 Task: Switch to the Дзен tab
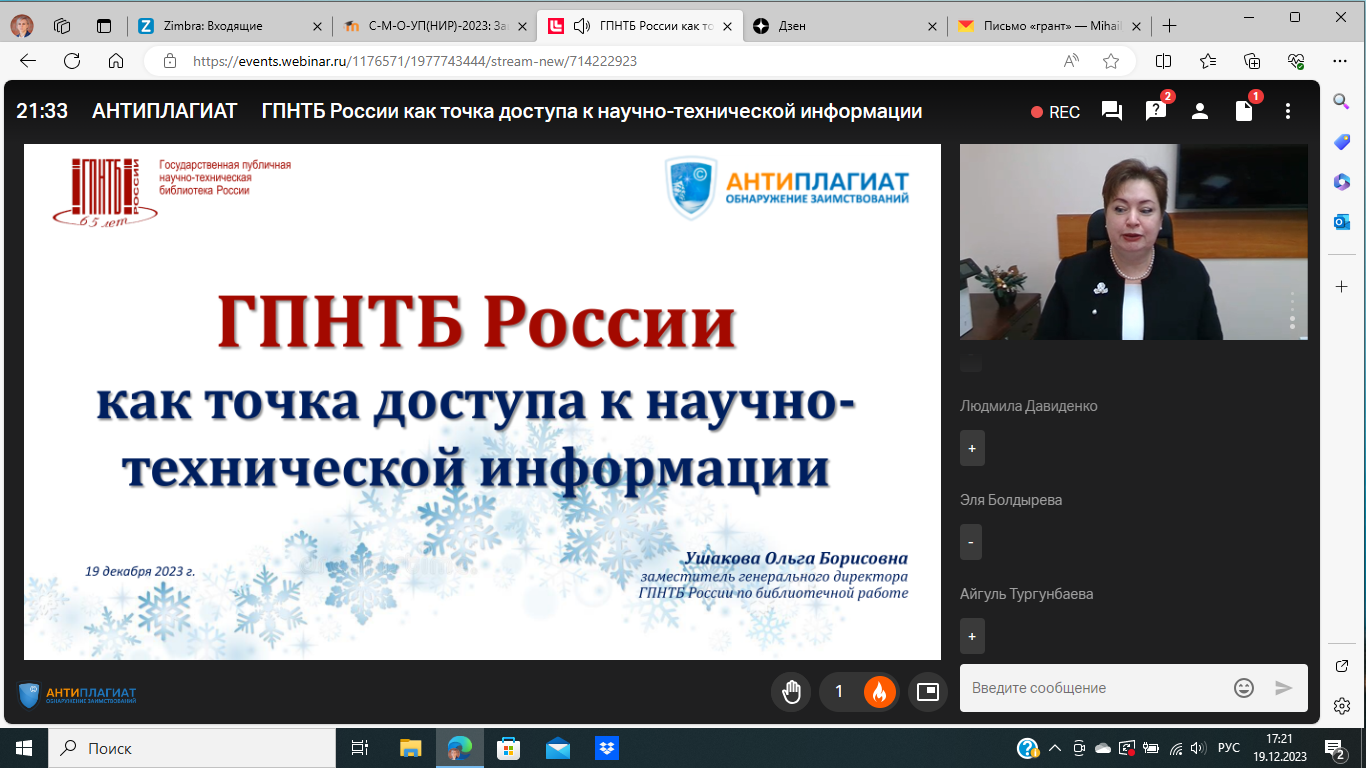coord(845,26)
